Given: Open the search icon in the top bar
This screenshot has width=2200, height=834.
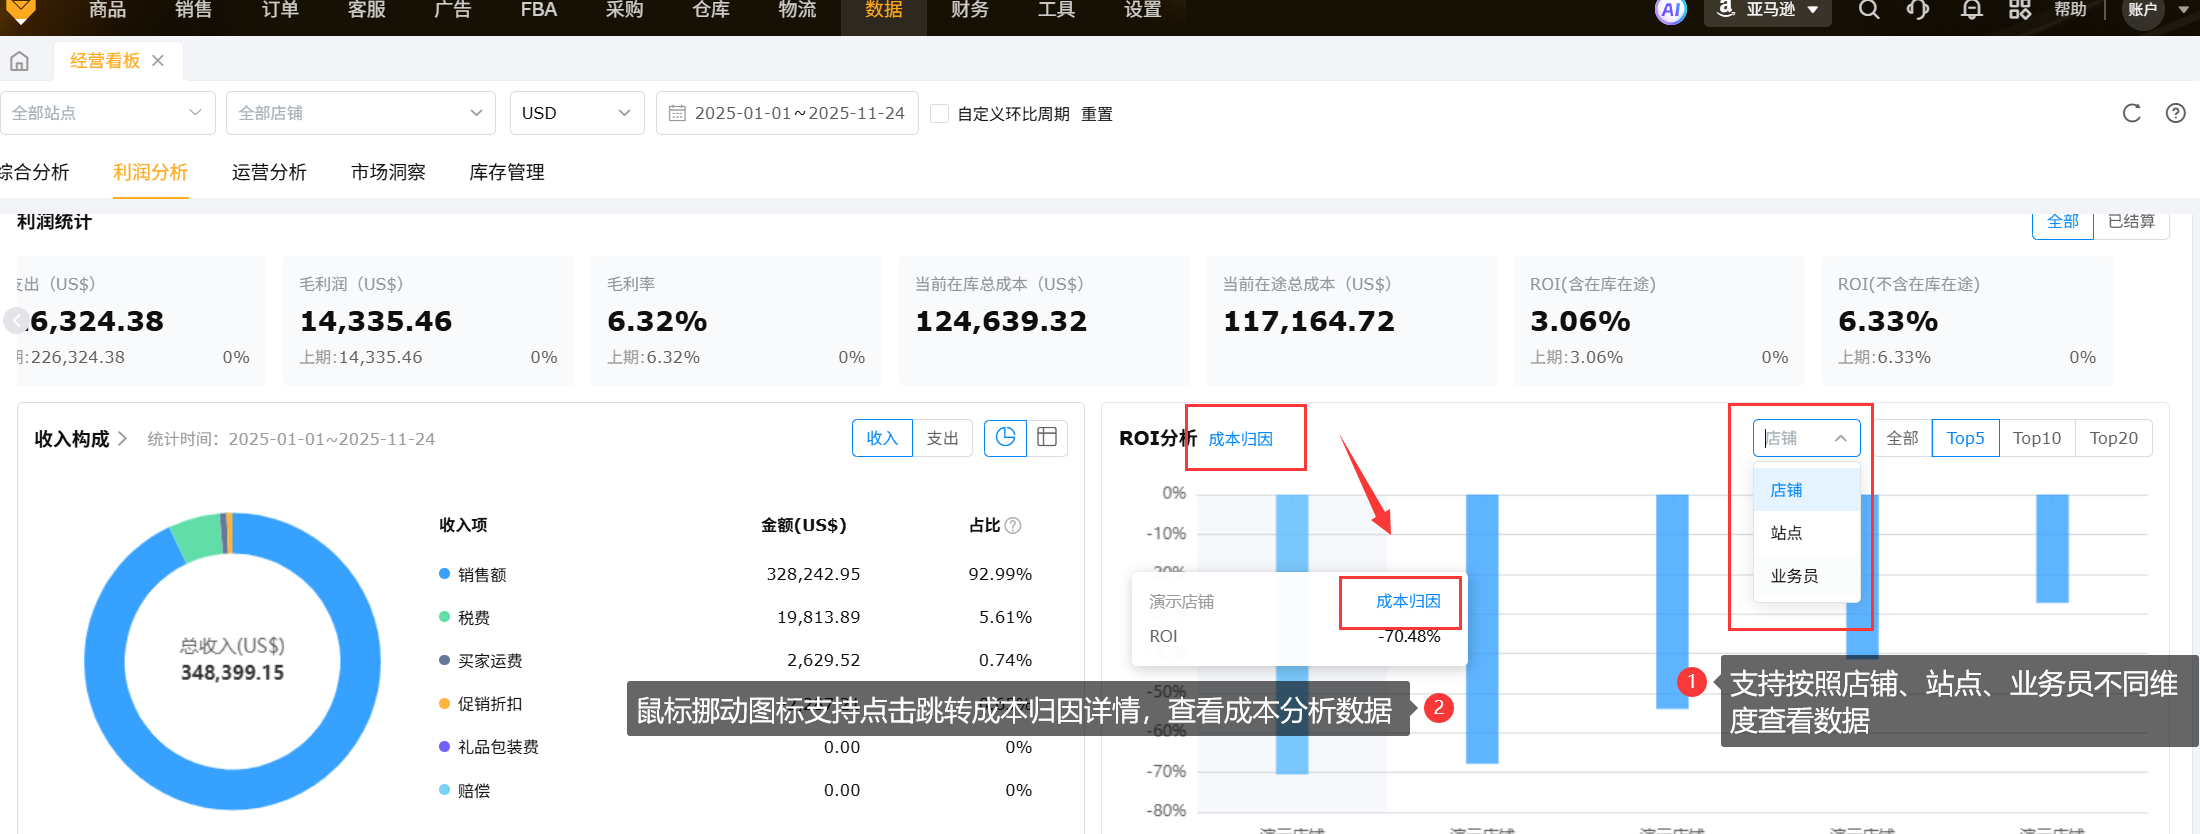Looking at the screenshot, I should [x=1868, y=10].
